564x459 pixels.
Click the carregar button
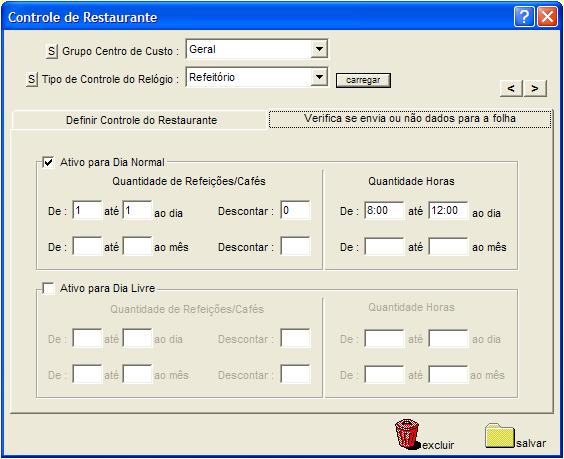point(363,80)
